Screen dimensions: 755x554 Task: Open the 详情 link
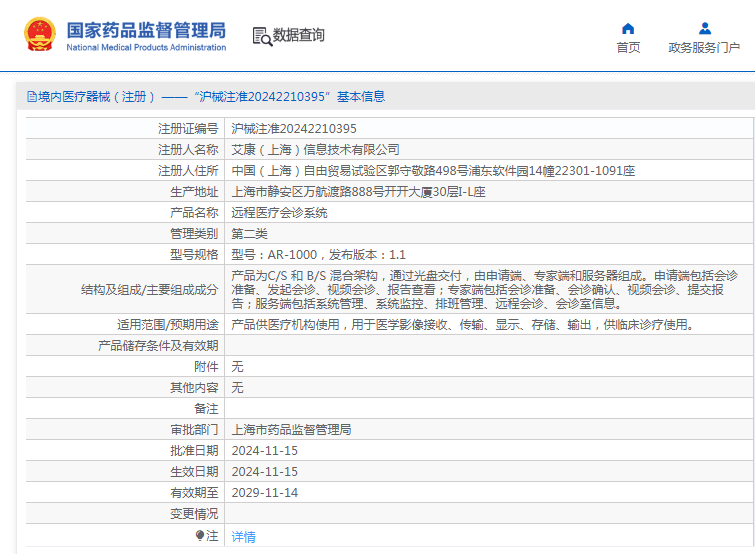243,536
